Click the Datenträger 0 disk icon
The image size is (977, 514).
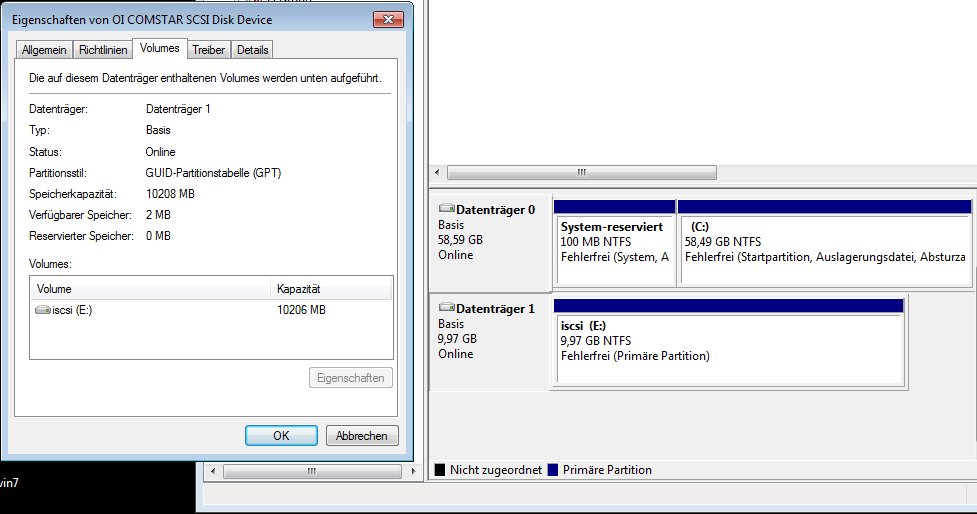(446, 208)
